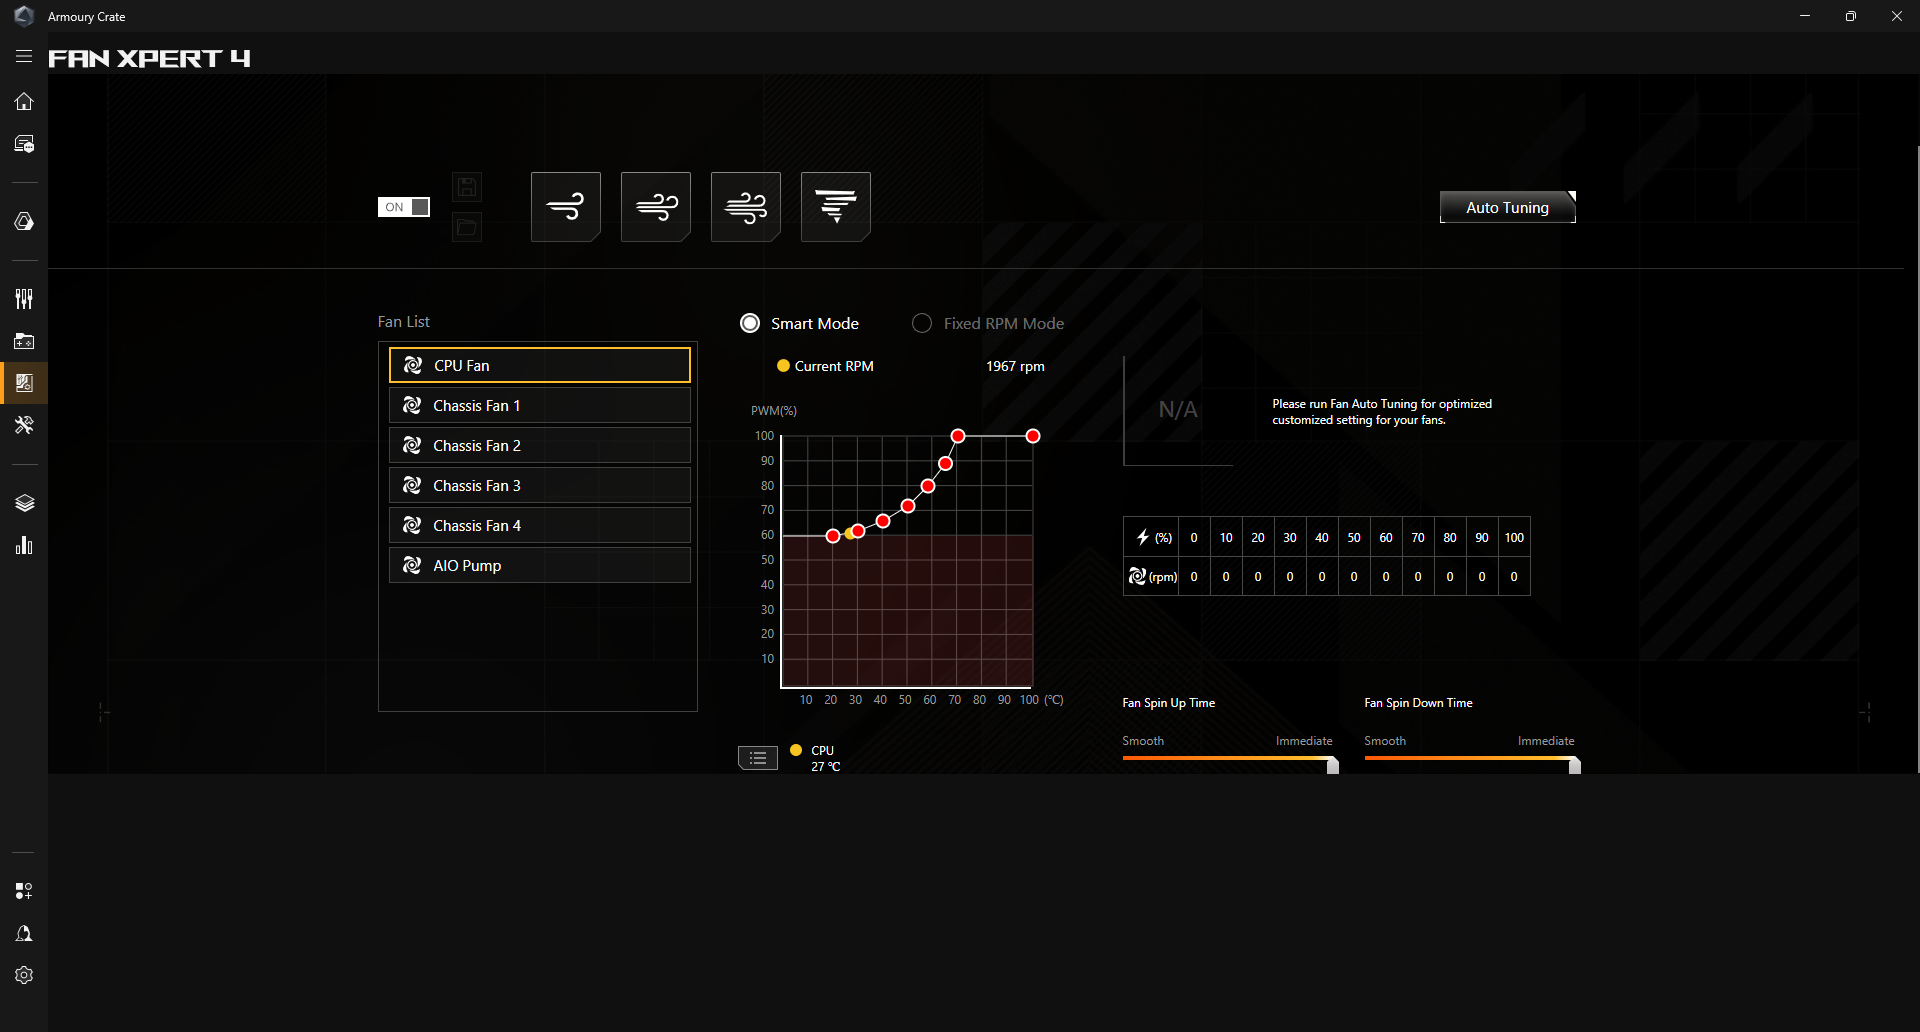1920x1032 pixels.
Task: Close the Armoury Crate window
Action: pyautogui.click(x=1897, y=16)
